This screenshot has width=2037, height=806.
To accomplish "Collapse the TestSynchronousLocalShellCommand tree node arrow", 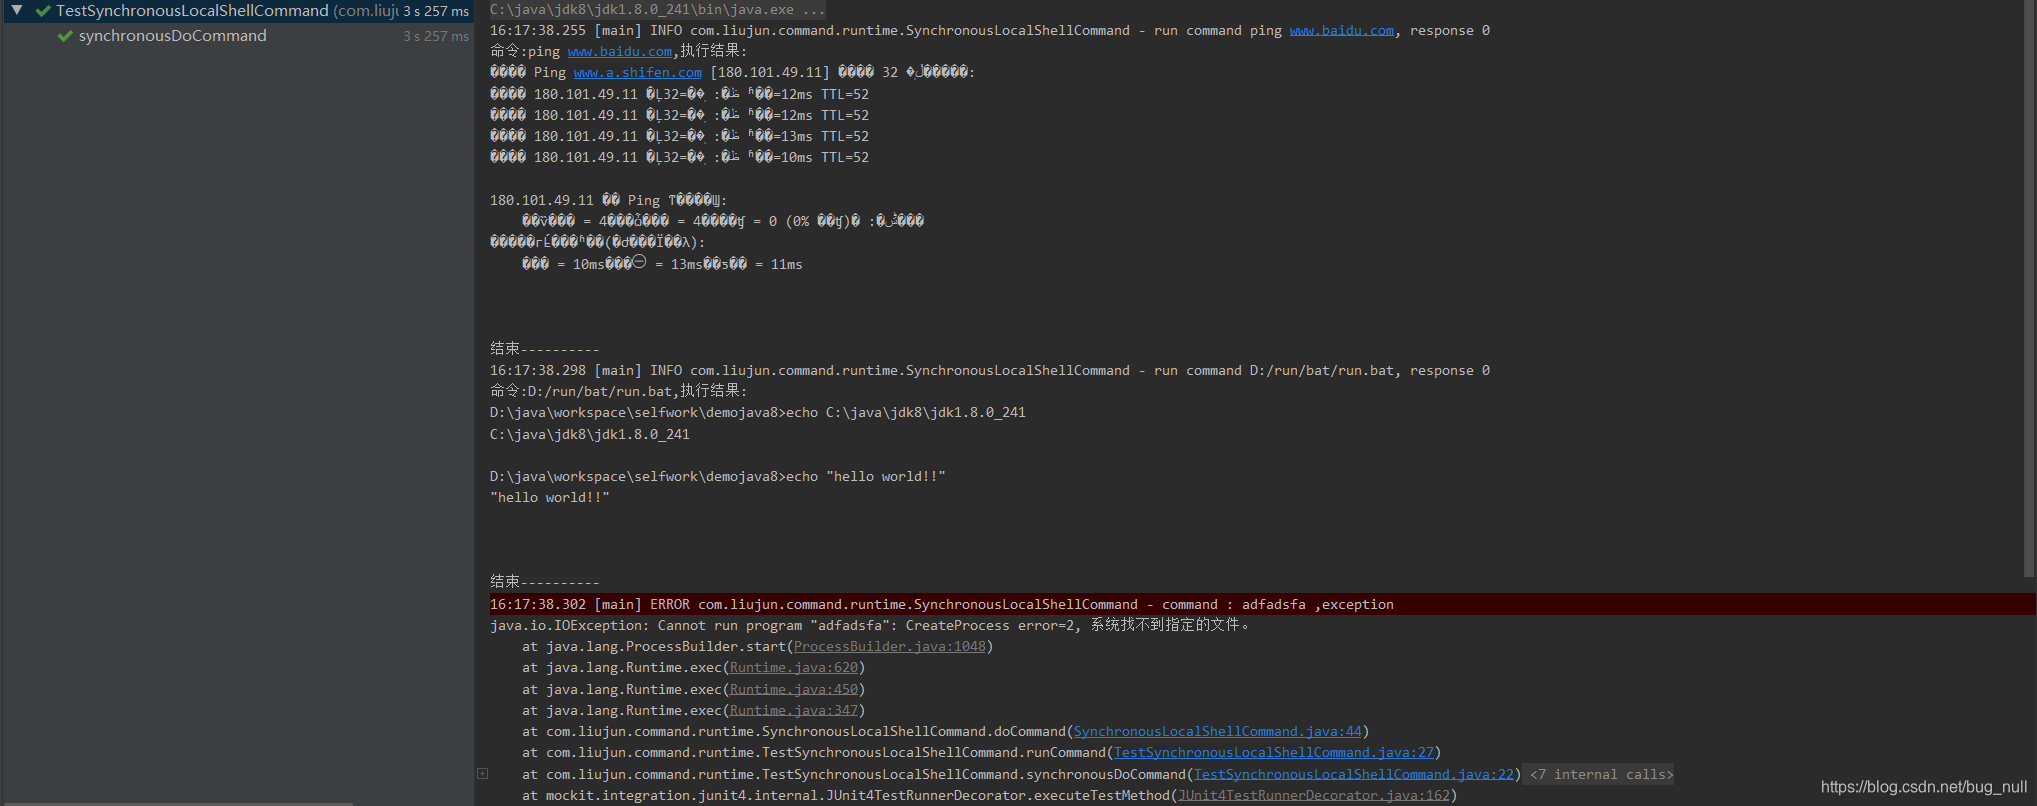I will (x=17, y=10).
